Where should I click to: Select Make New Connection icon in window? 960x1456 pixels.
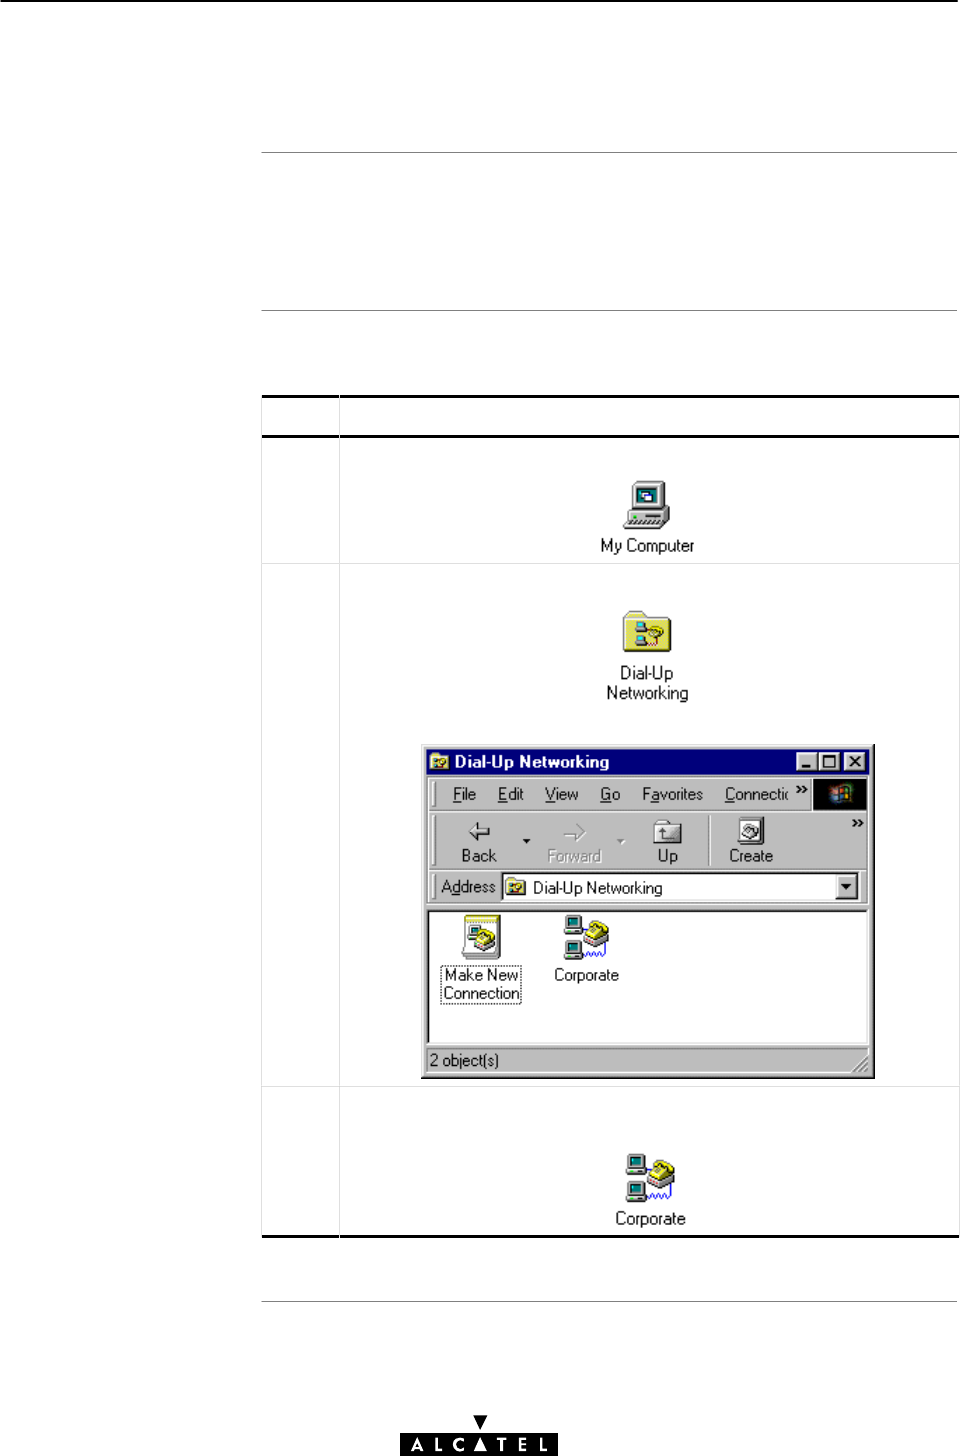coord(482,958)
